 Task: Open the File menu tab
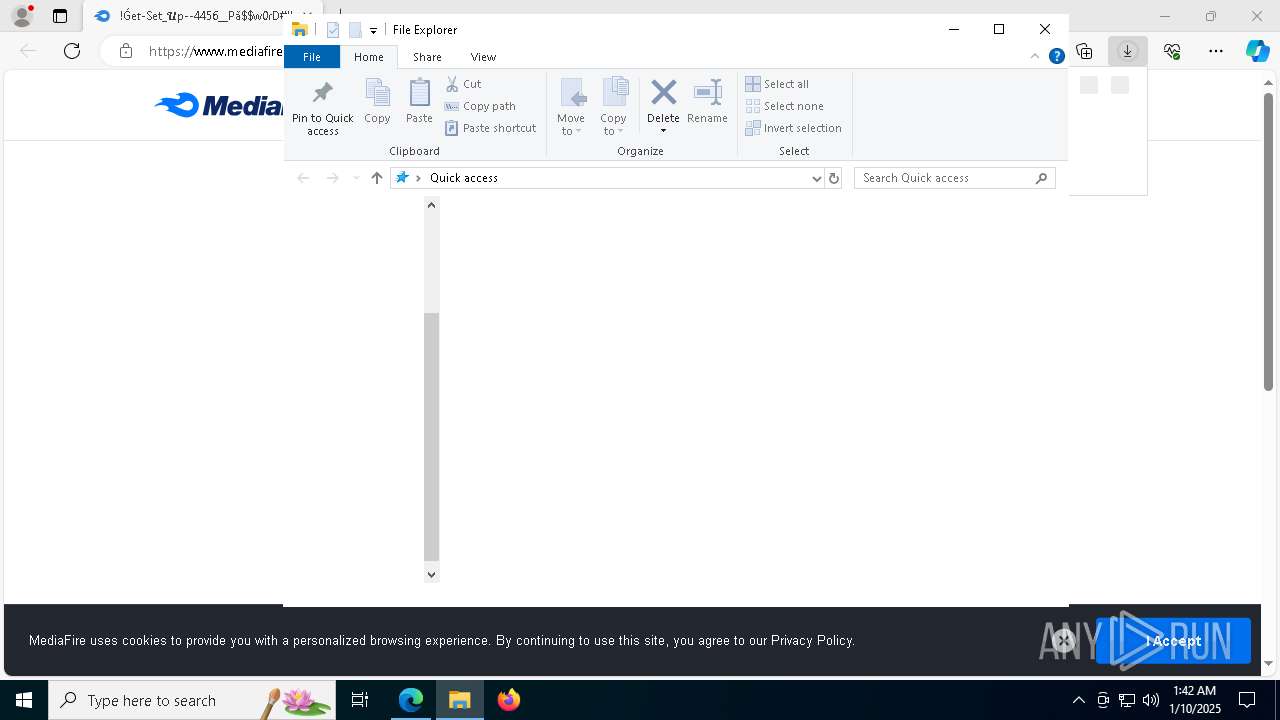312,57
